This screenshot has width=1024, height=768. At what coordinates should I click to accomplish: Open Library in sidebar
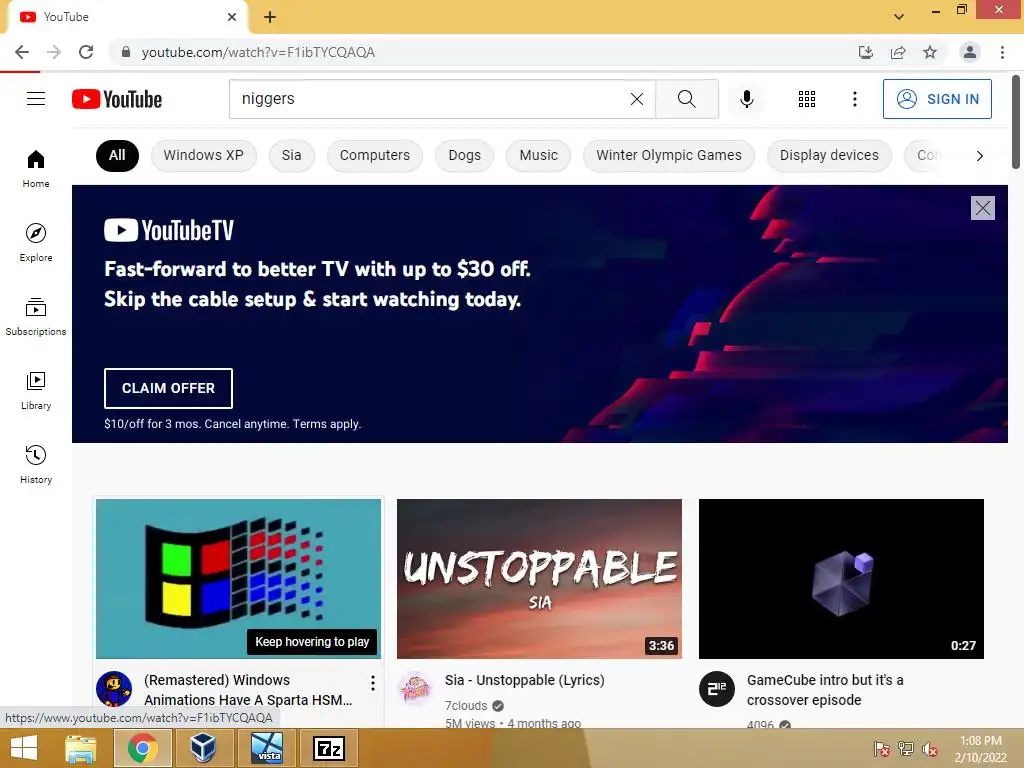pos(36,390)
